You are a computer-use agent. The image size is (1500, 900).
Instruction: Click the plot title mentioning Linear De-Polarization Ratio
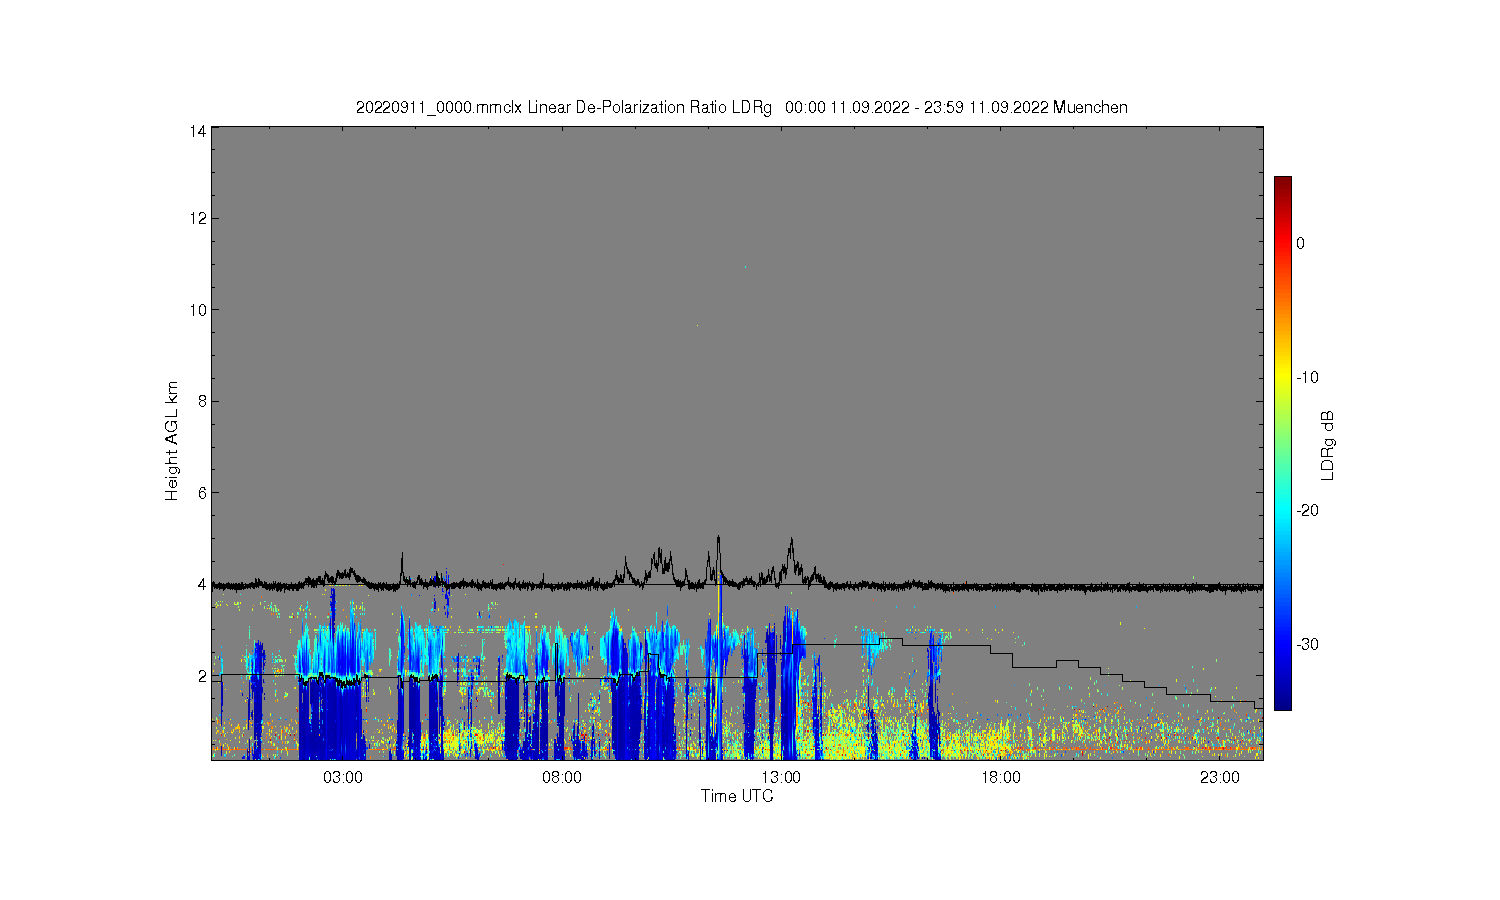741,107
